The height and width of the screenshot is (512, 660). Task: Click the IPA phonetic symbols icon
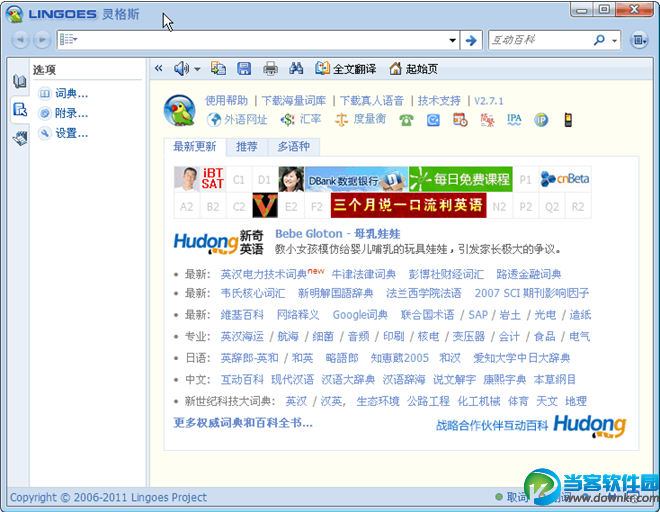point(514,120)
